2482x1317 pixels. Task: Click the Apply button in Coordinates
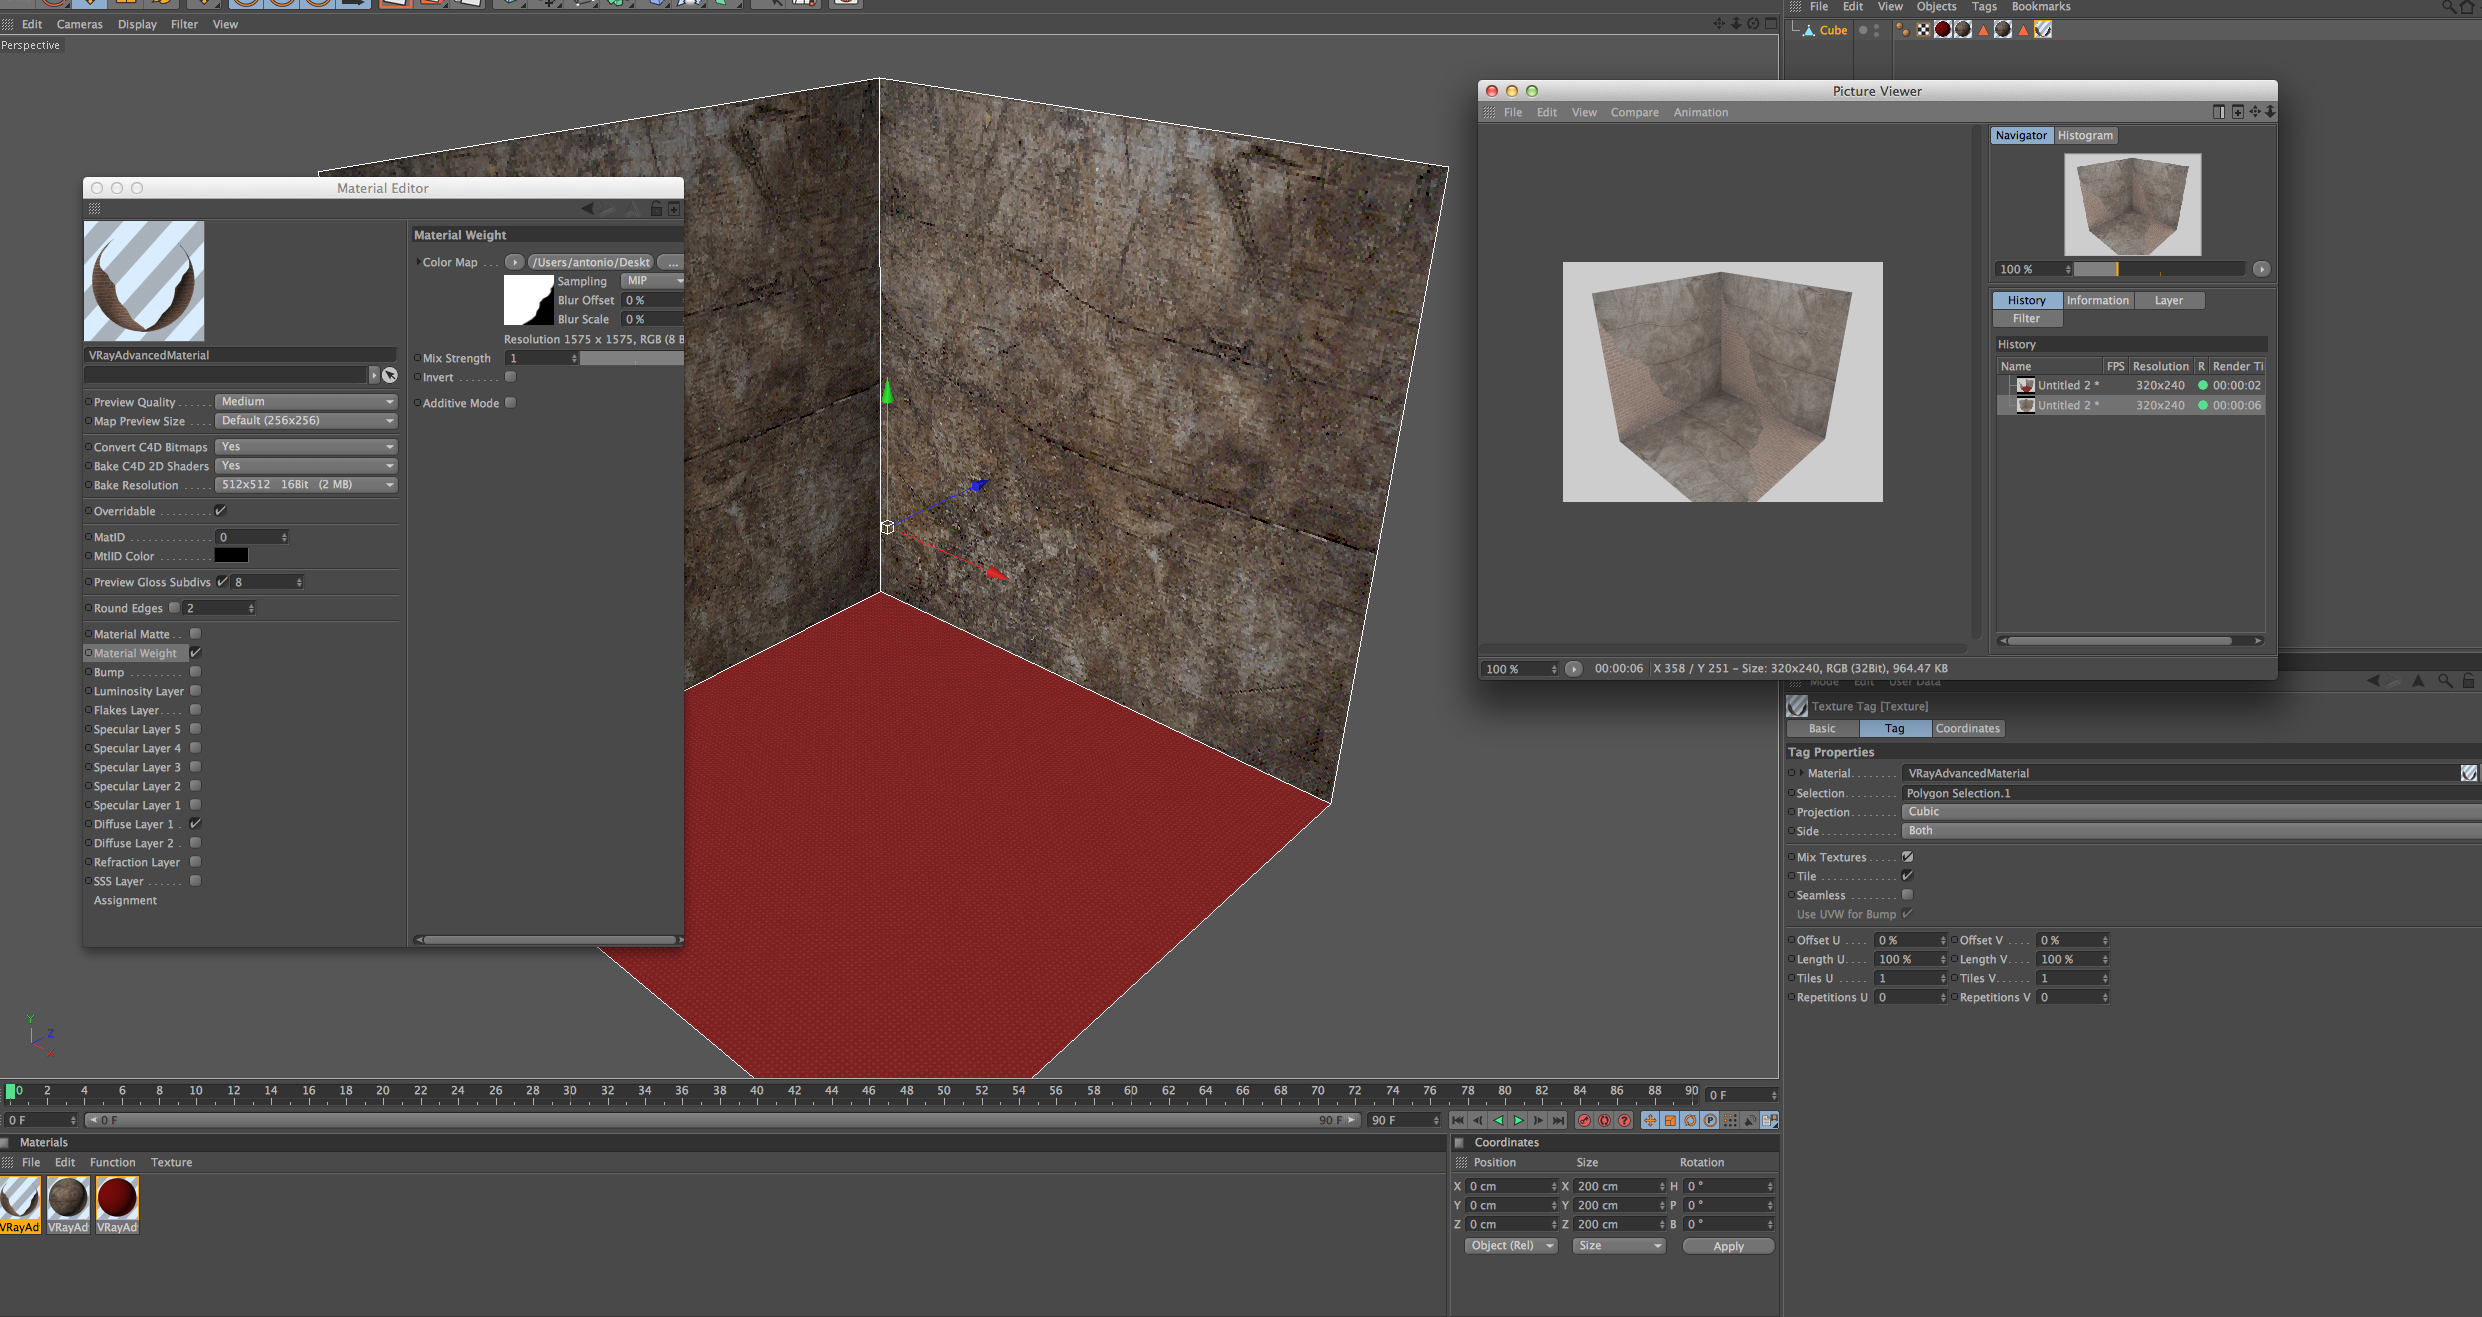[x=1728, y=1246]
